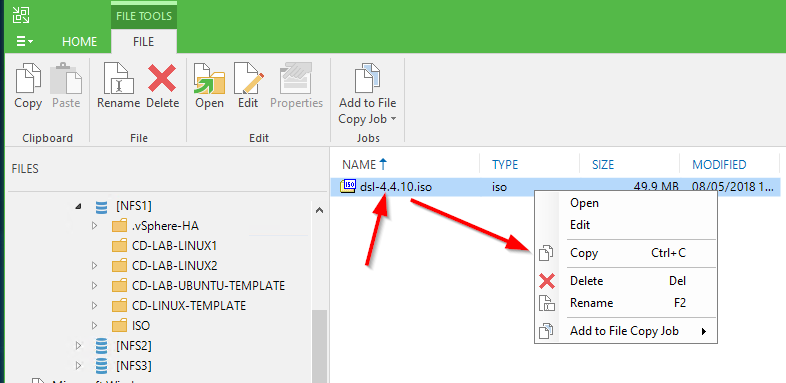Expand the .vSphere-HA folder
Screen dimensions: 786x383
[94, 226]
